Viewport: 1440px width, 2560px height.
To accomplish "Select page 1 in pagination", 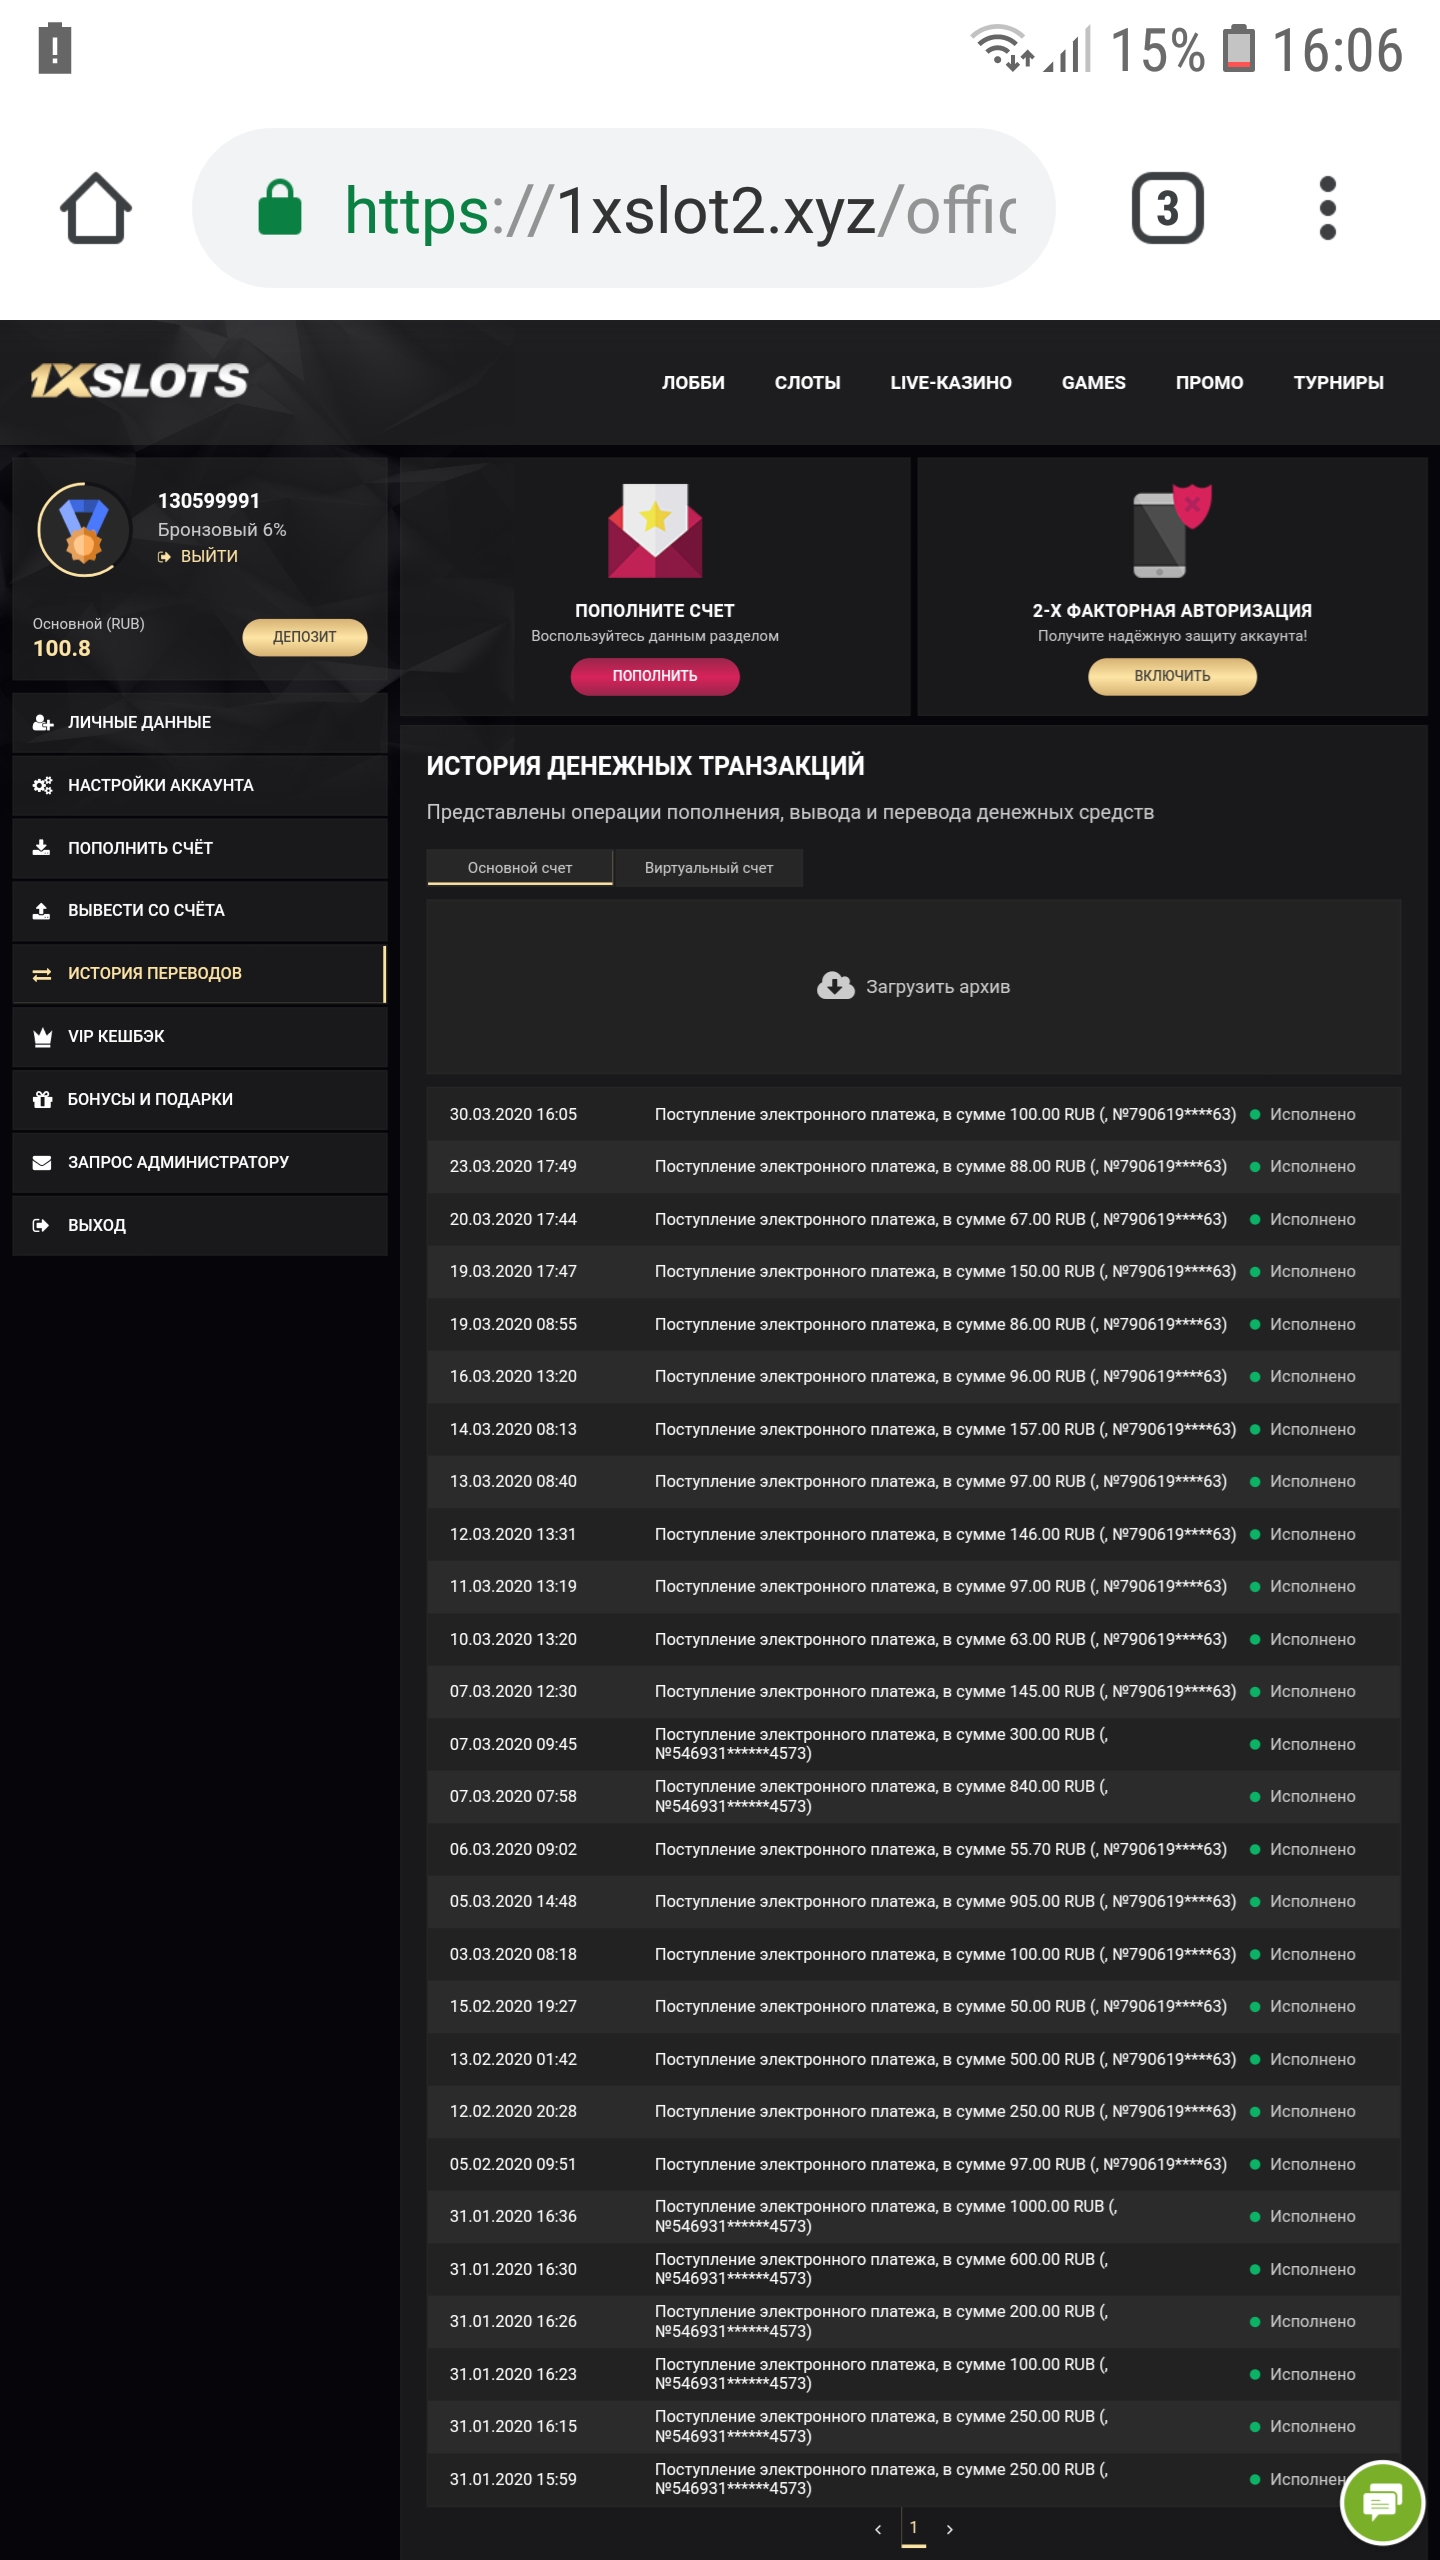I will (x=913, y=2528).
